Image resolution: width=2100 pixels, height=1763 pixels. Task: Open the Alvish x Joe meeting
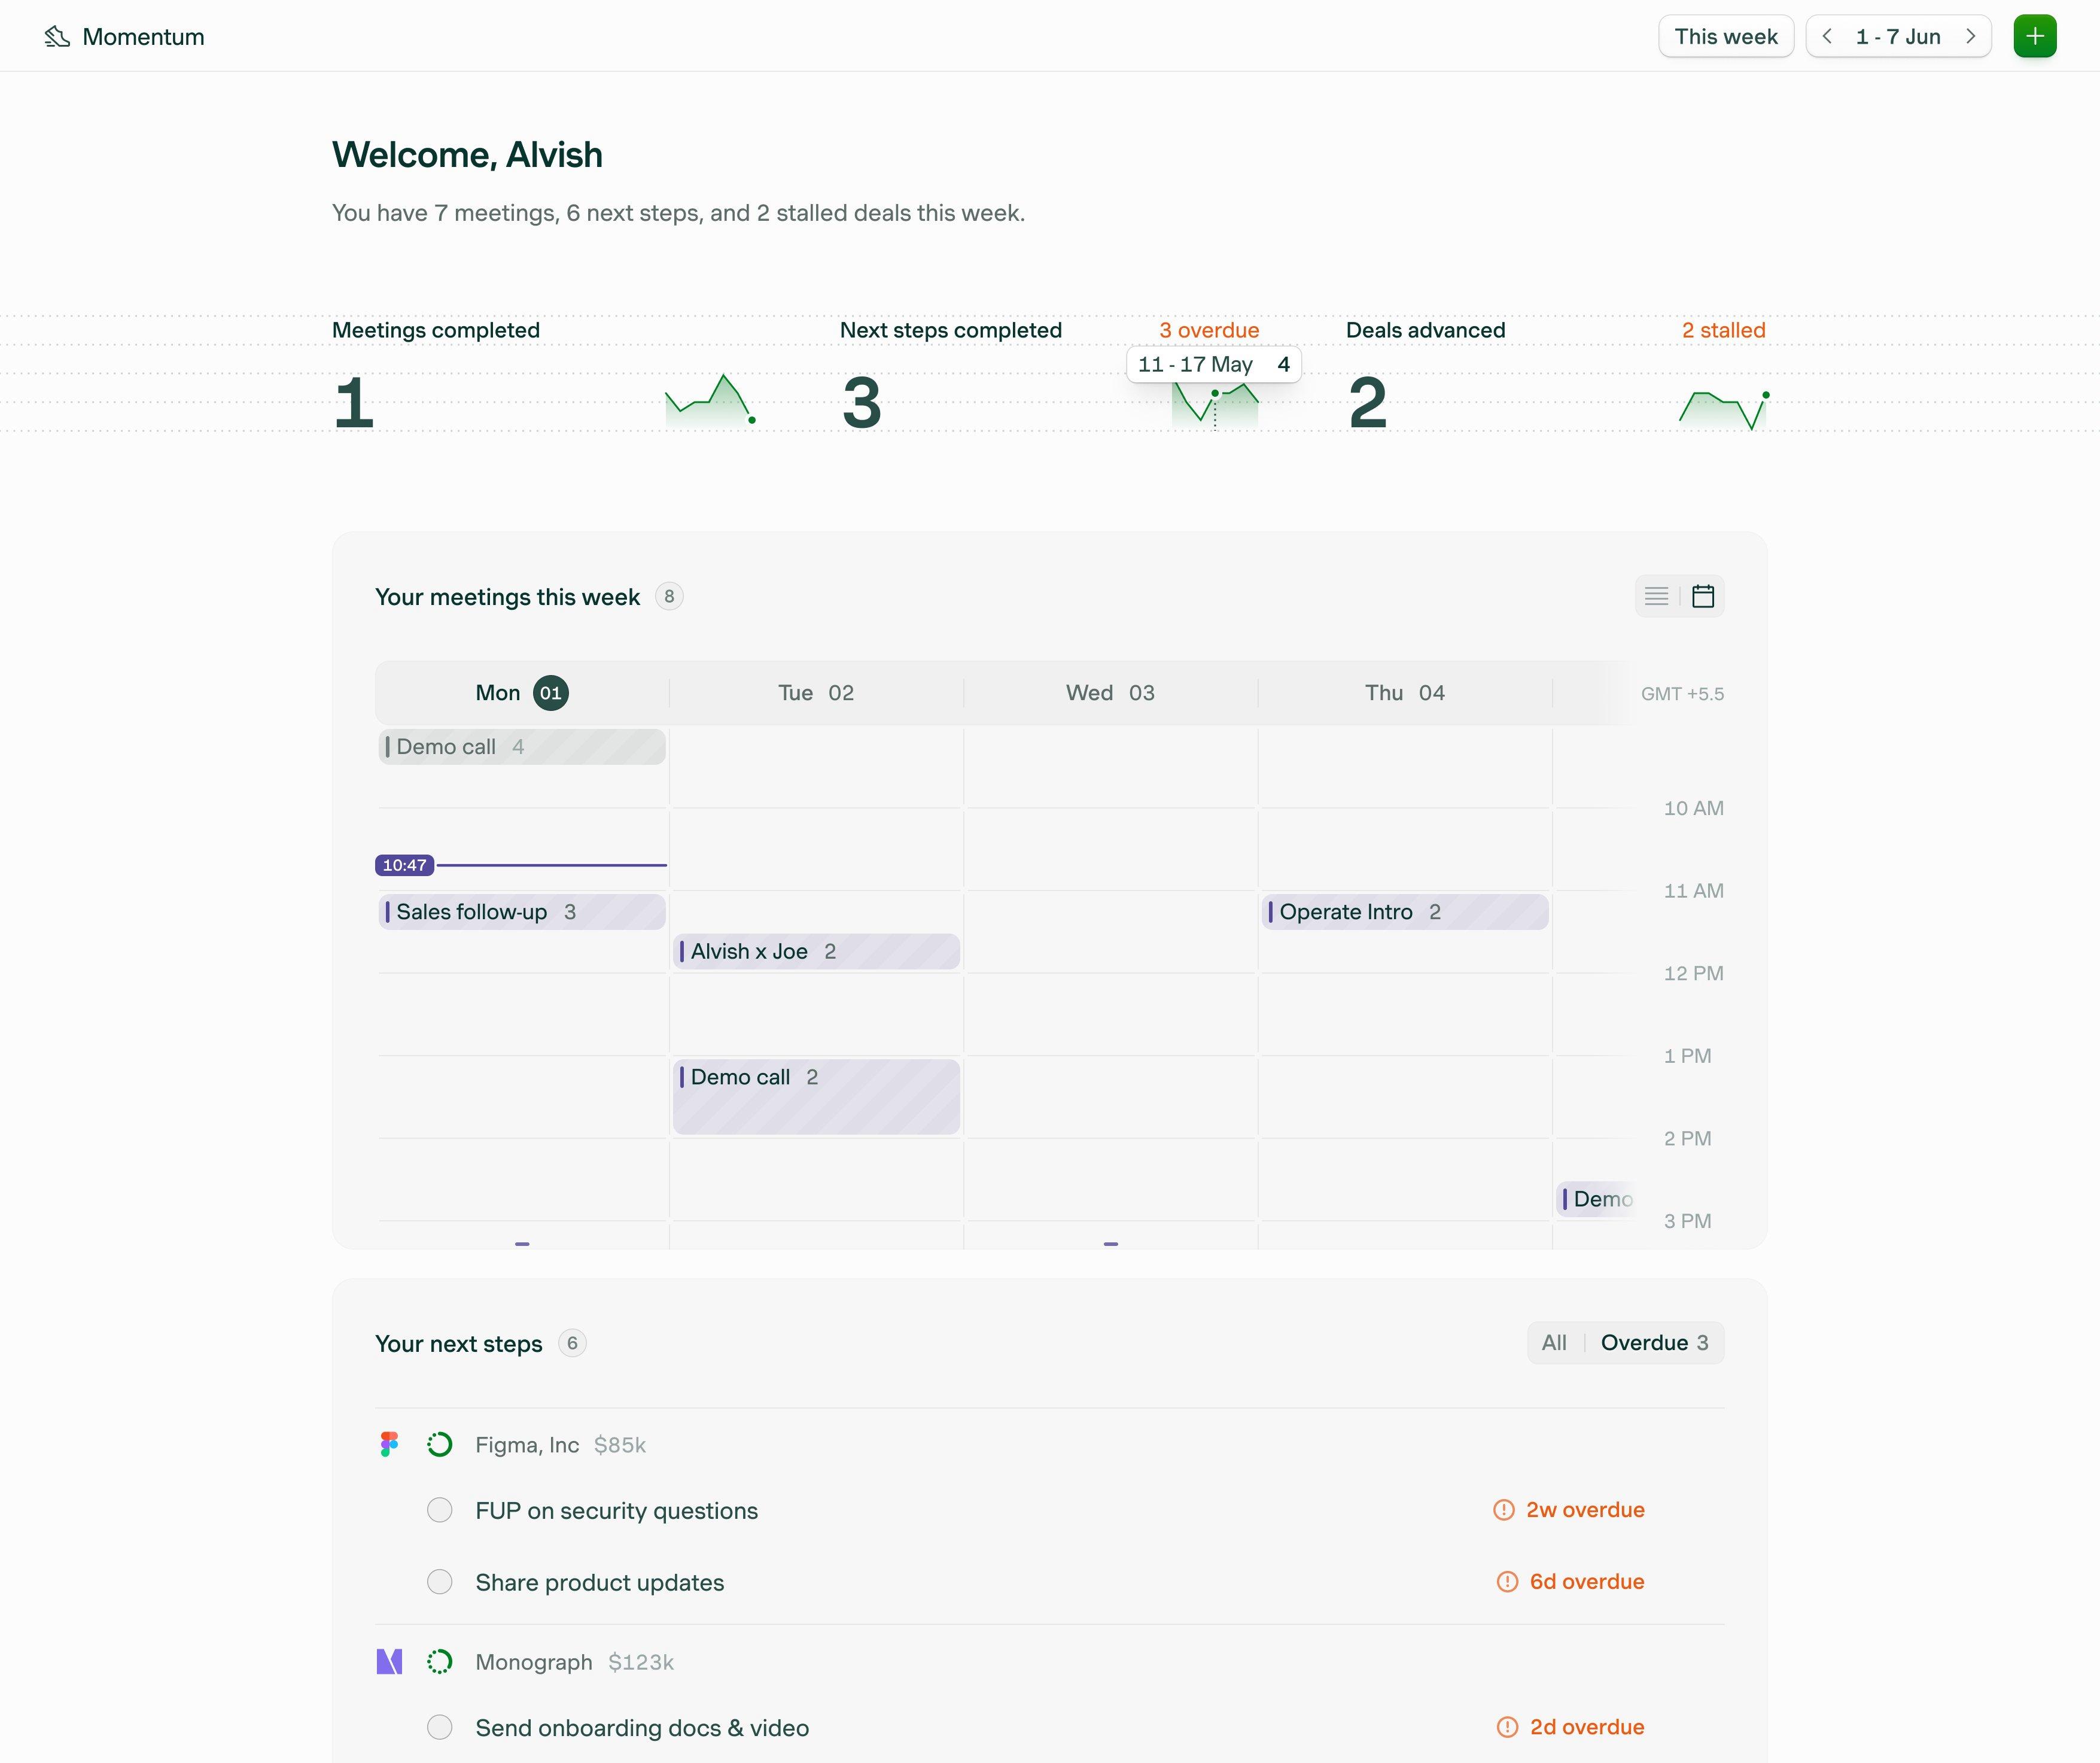tap(816, 952)
